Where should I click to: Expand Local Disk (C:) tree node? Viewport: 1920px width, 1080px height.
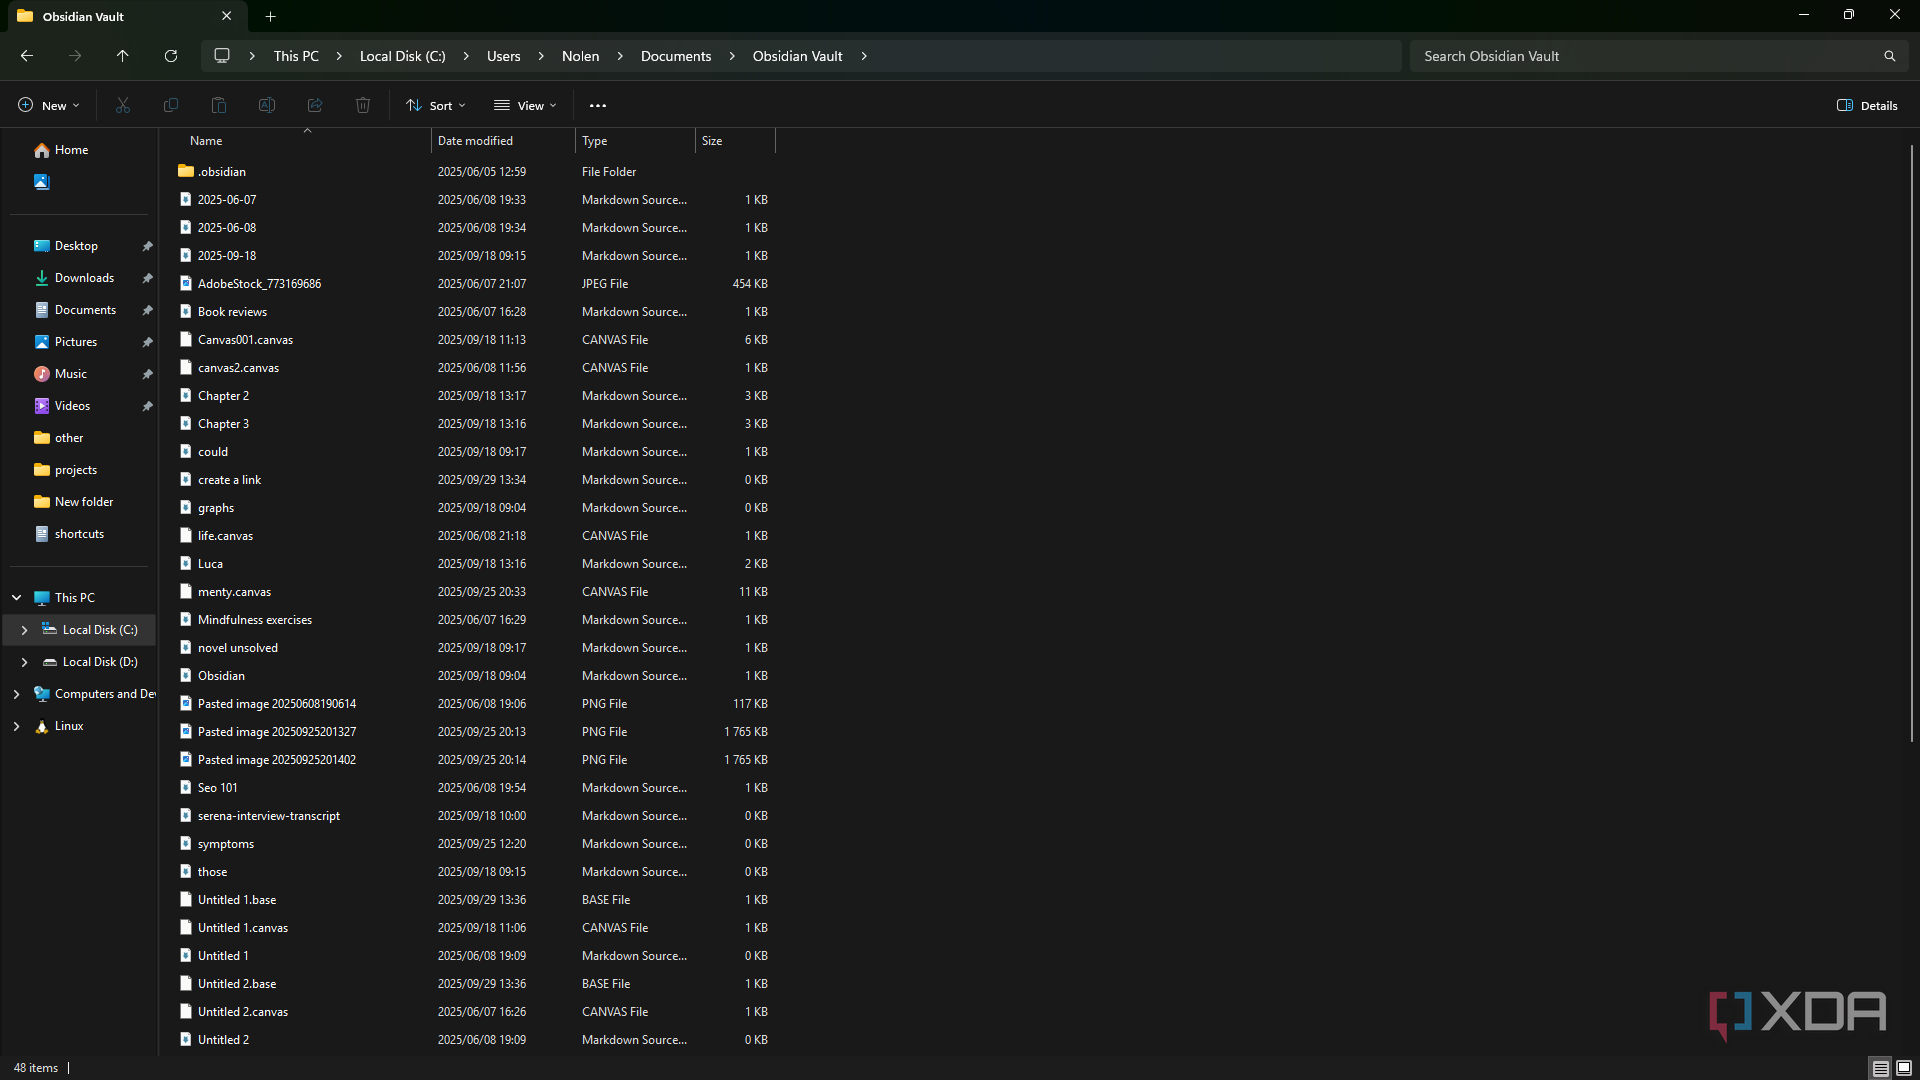pyautogui.click(x=24, y=630)
